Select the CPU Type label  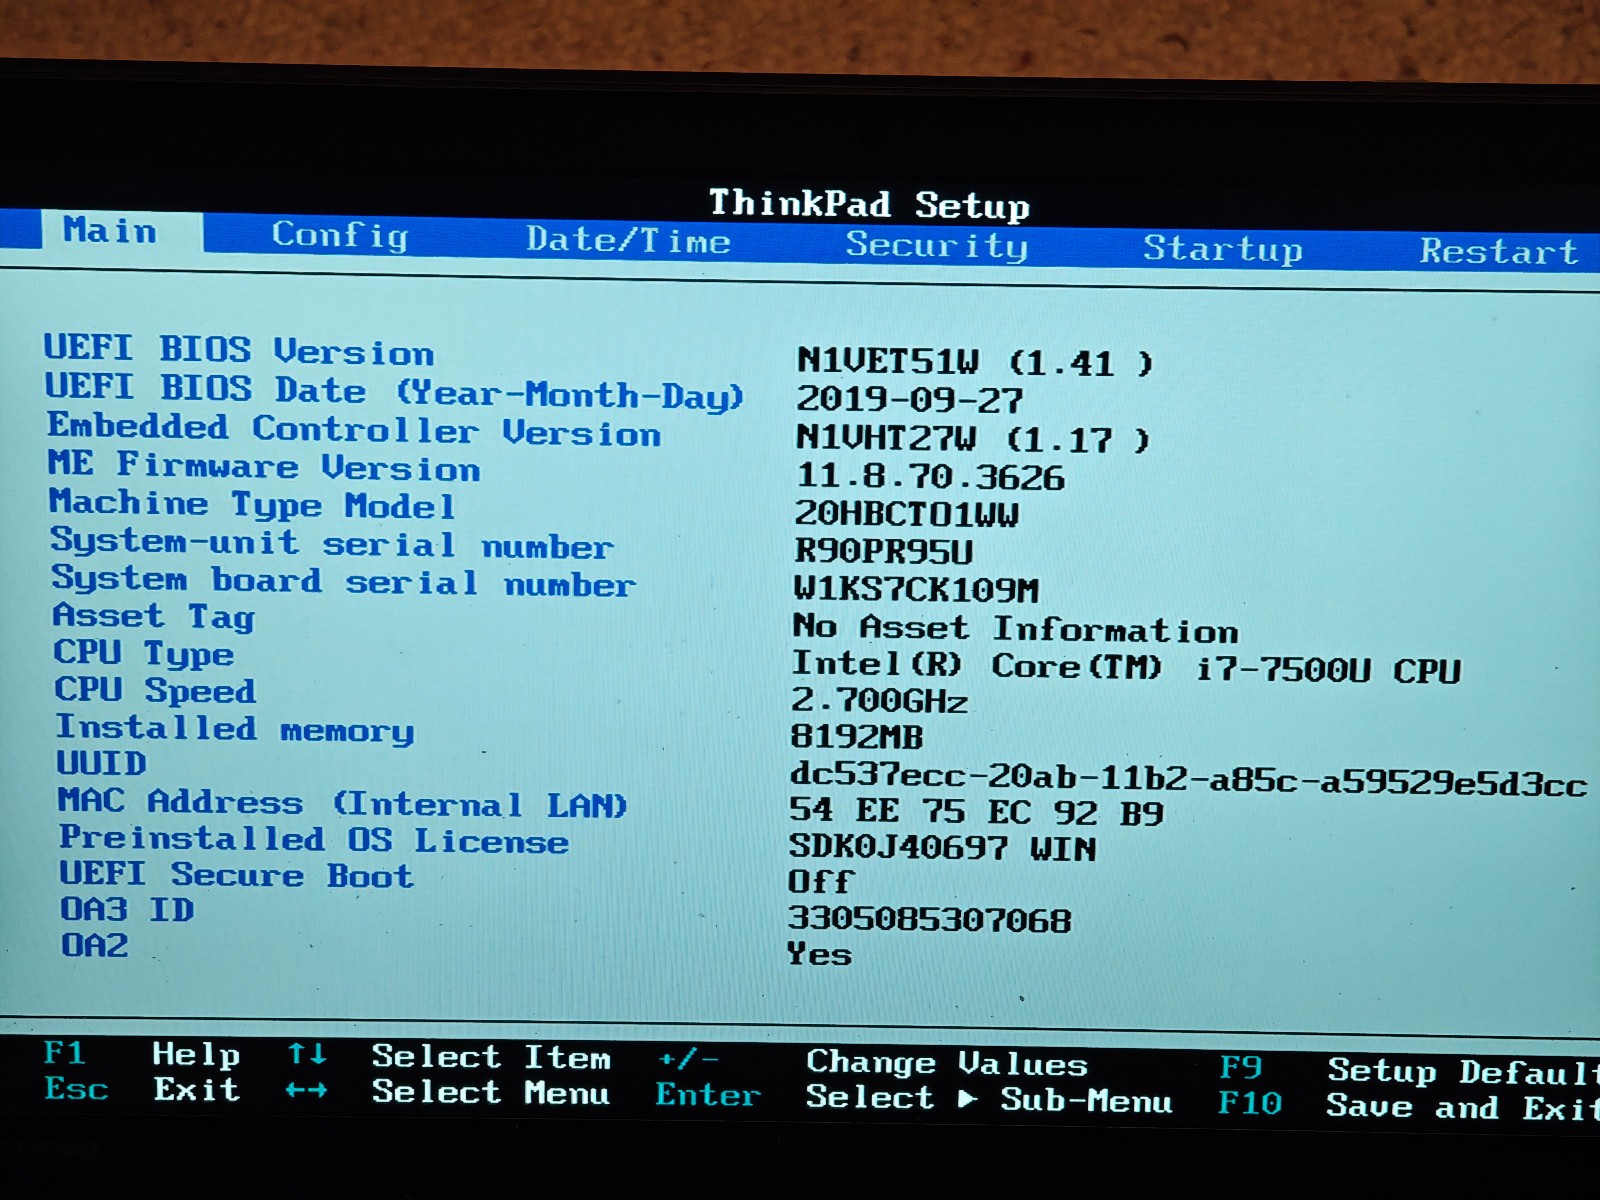pyautogui.click(x=144, y=653)
